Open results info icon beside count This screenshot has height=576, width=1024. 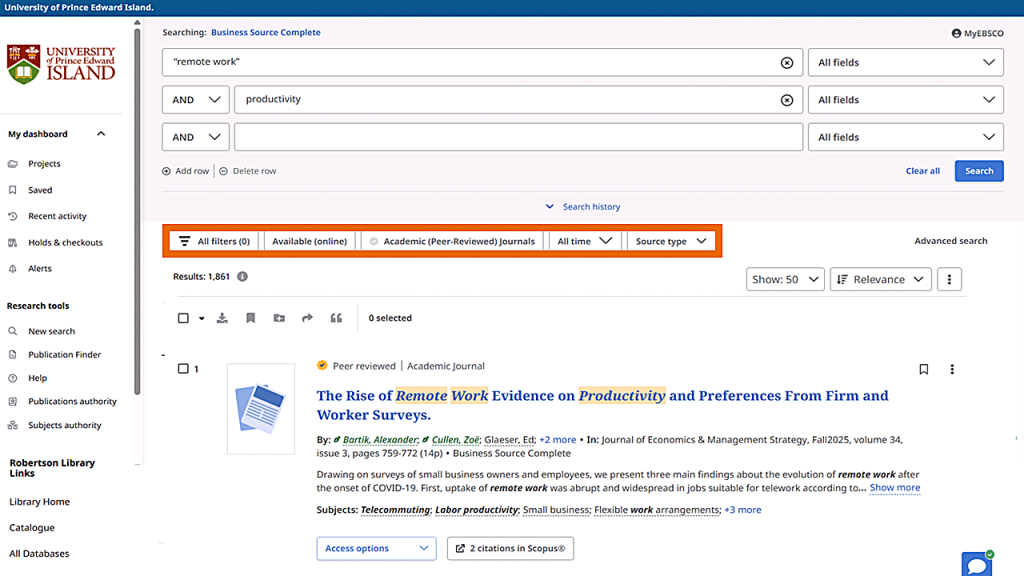pyautogui.click(x=243, y=277)
